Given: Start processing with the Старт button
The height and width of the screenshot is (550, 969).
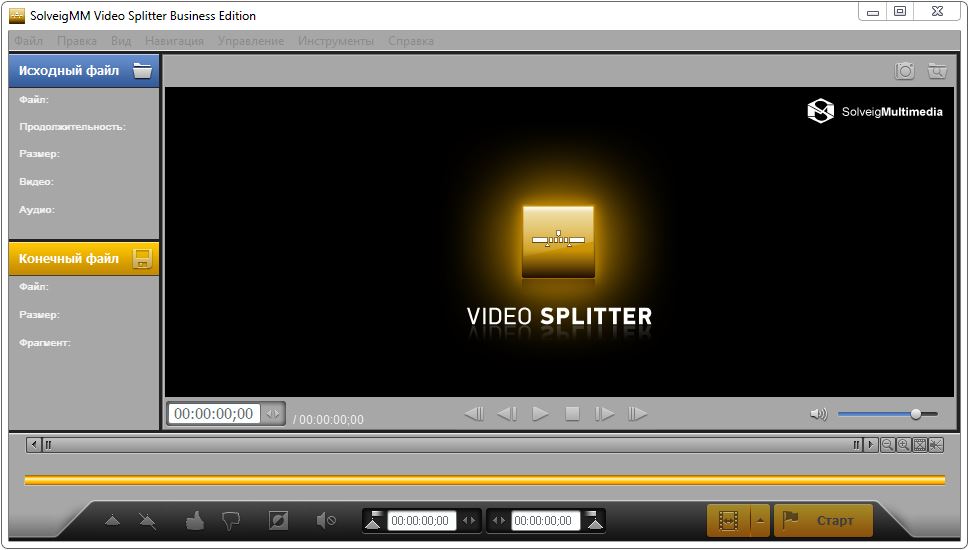Looking at the screenshot, I should 823,520.
